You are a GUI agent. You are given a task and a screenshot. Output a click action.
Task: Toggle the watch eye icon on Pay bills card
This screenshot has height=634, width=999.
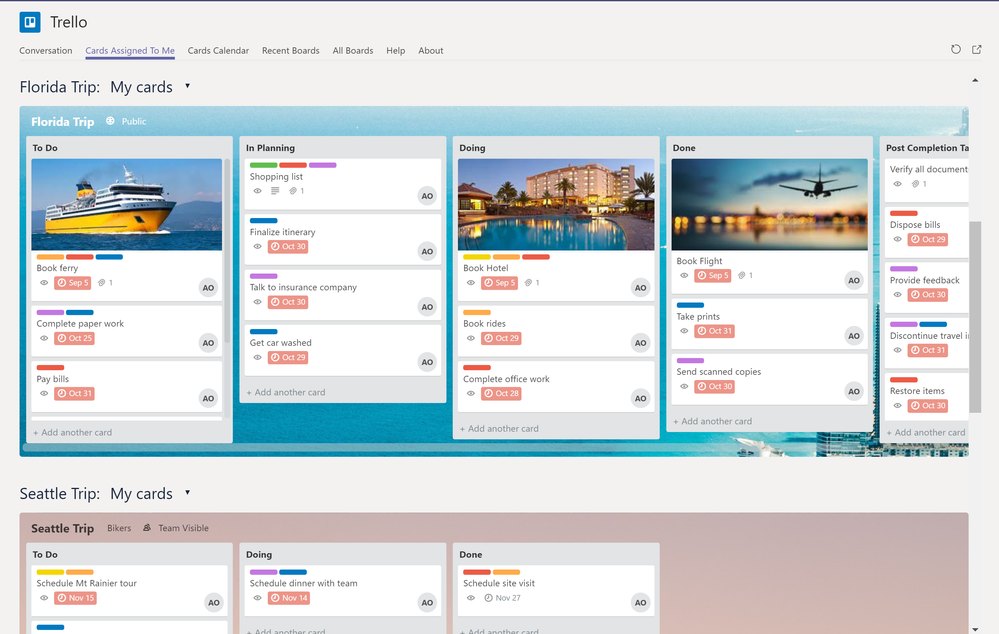[x=44, y=393]
